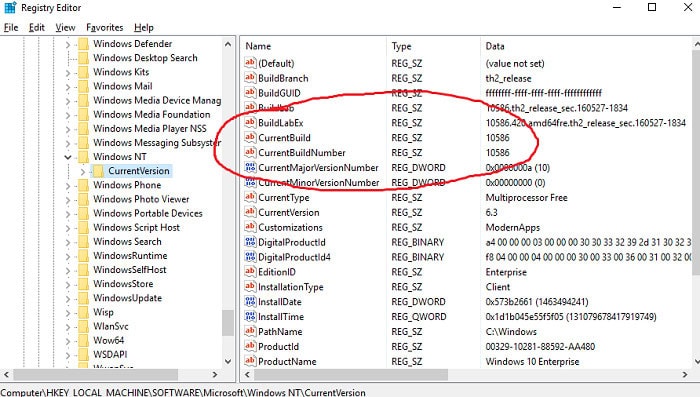This screenshot has height=397, width=700.
Task: Click the Windows Defender folder icon
Action: point(83,44)
